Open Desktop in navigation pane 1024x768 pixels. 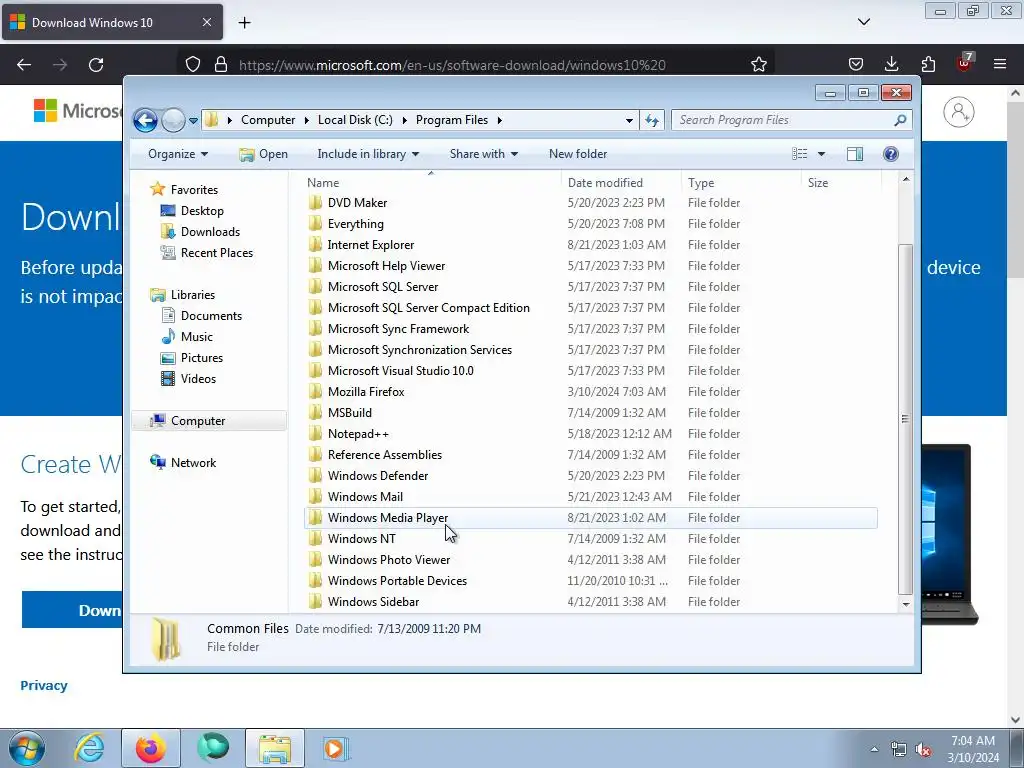pyautogui.click(x=202, y=211)
